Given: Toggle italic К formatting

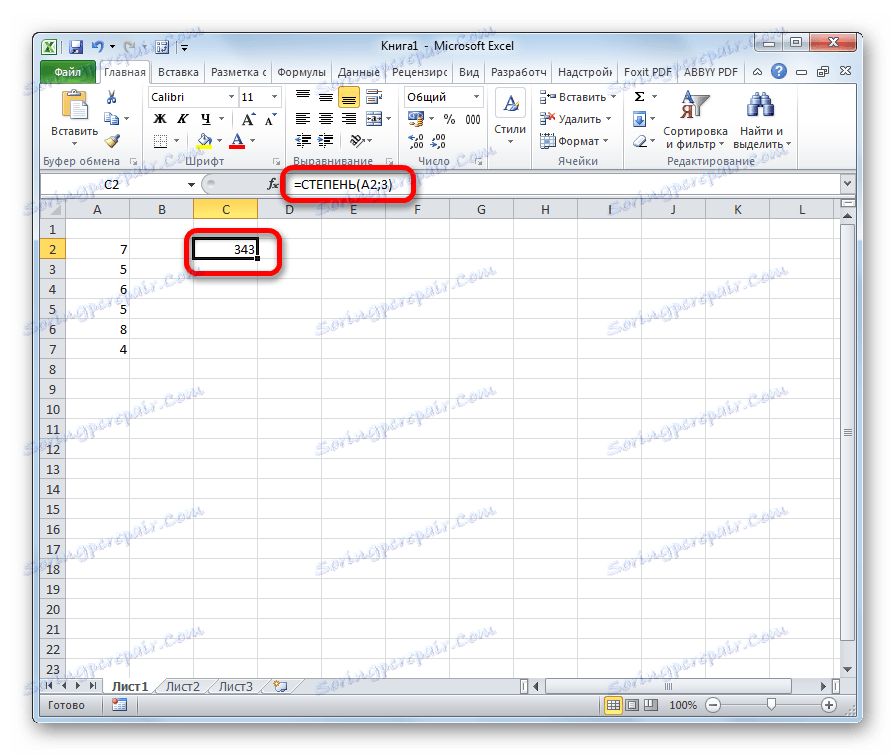Looking at the screenshot, I should [x=182, y=119].
